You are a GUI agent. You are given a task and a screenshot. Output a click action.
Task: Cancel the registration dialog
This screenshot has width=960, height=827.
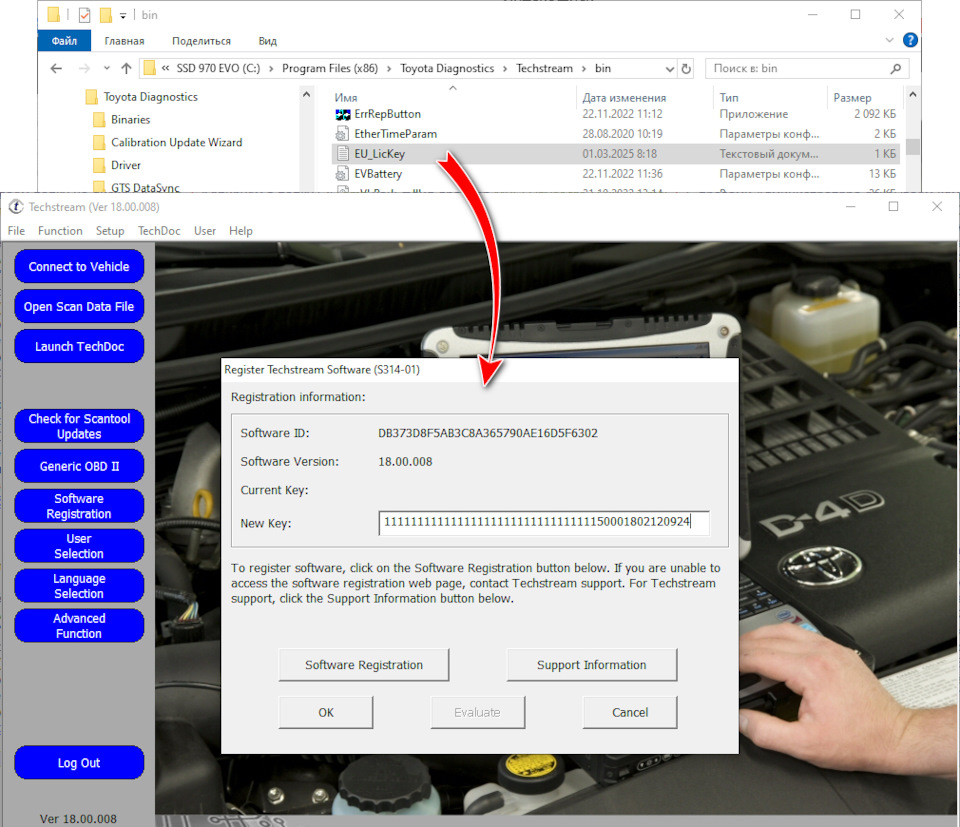(629, 712)
